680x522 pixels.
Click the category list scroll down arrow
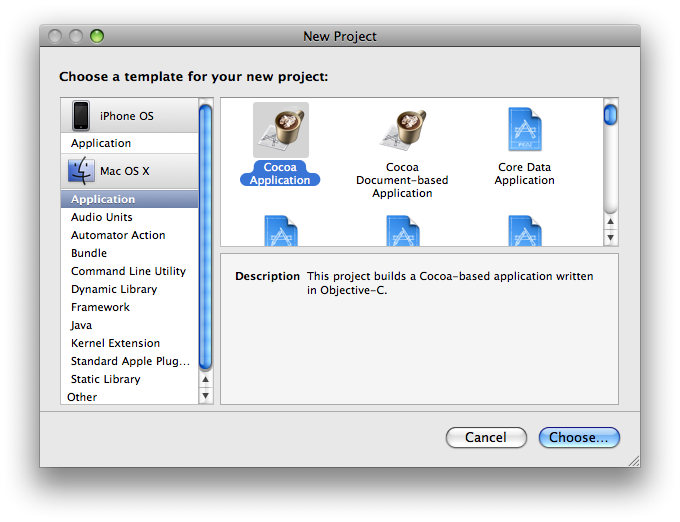click(x=206, y=395)
